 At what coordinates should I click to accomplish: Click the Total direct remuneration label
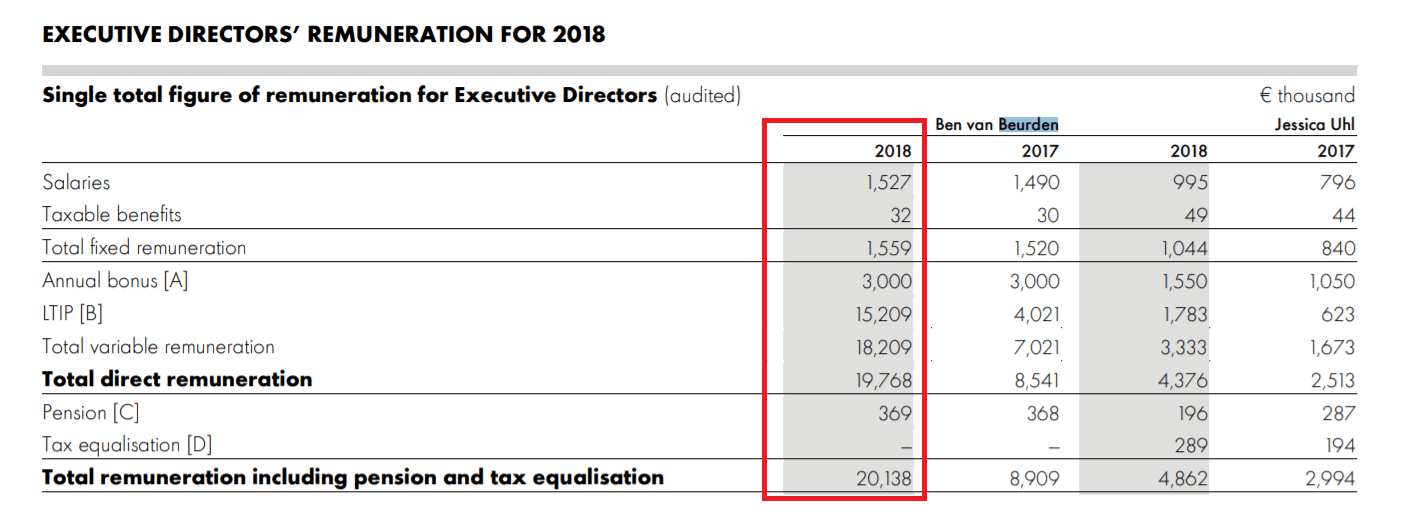pos(177,379)
